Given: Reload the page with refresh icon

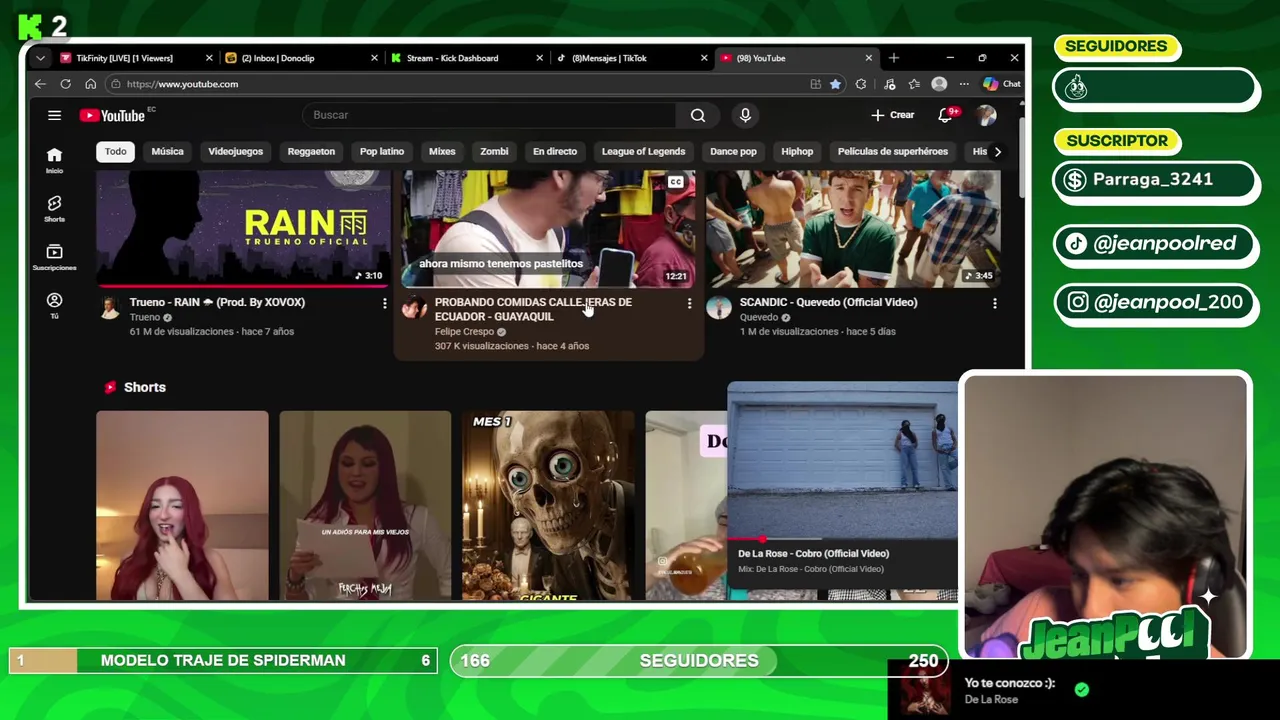Looking at the screenshot, I should 65,84.
